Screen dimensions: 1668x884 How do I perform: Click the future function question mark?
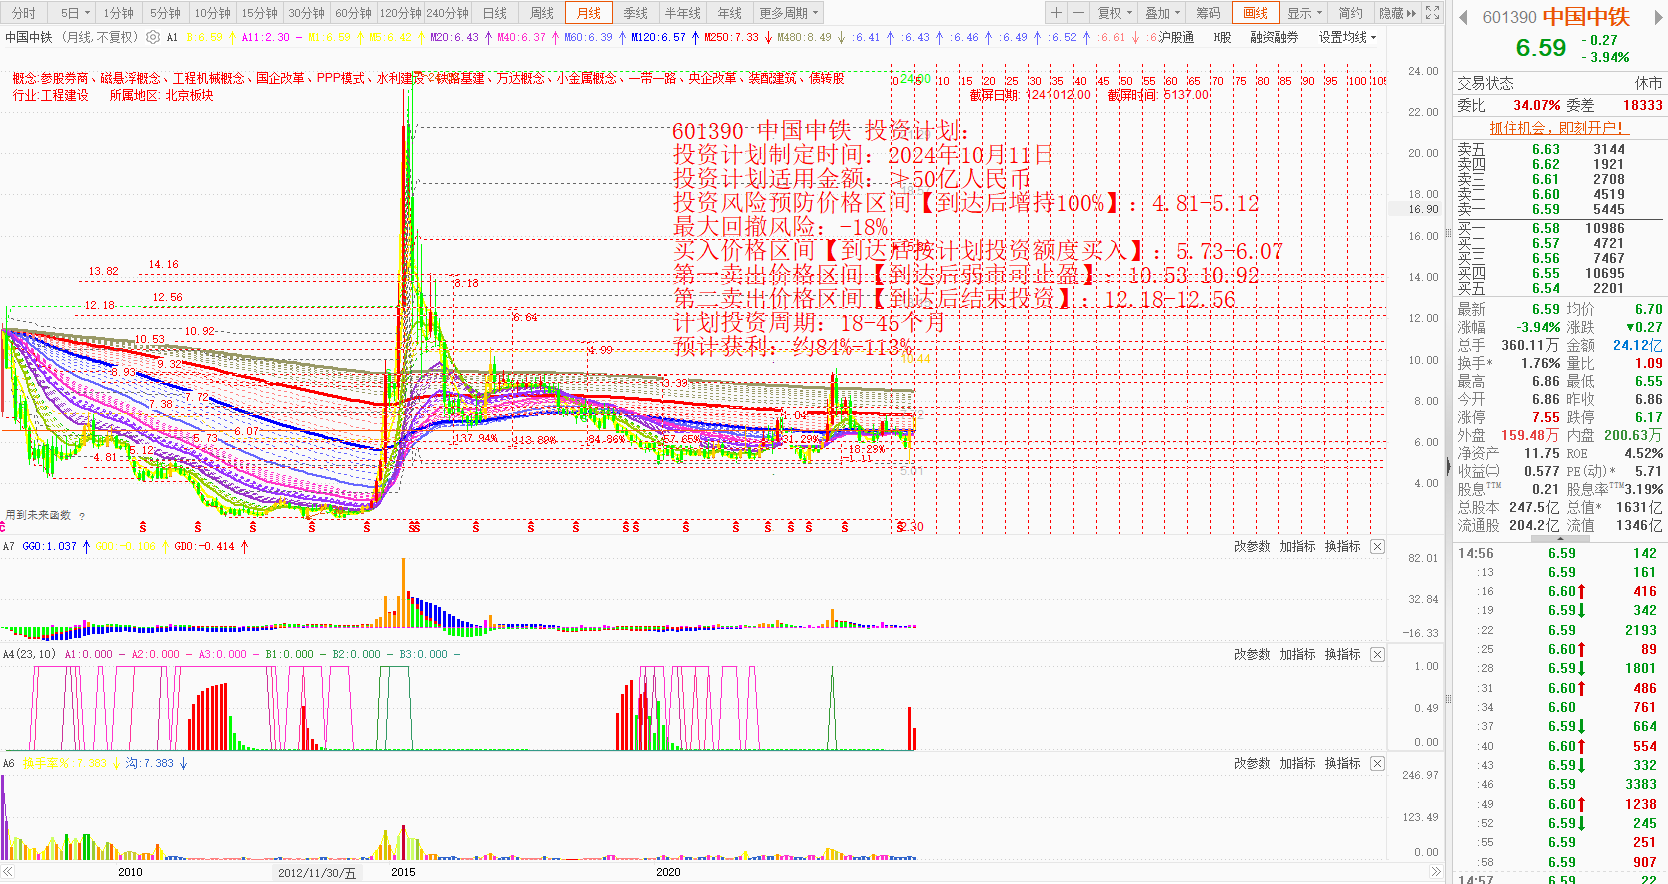click(x=82, y=516)
